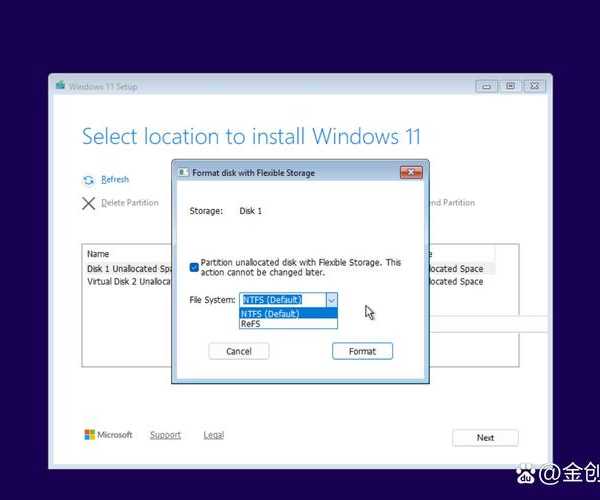Click the Refresh link text
The height and width of the screenshot is (500, 600).
[x=115, y=179]
